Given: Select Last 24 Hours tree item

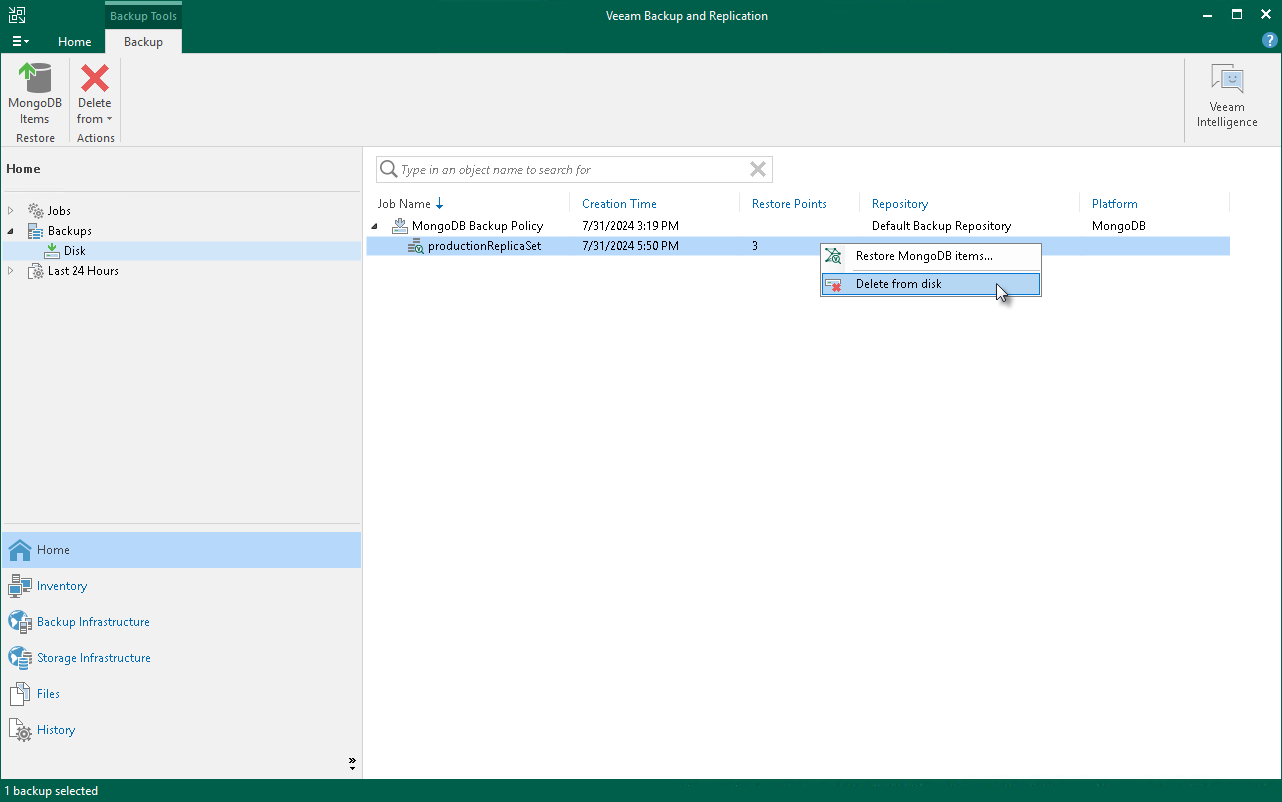Looking at the screenshot, I should click(83, 271).
